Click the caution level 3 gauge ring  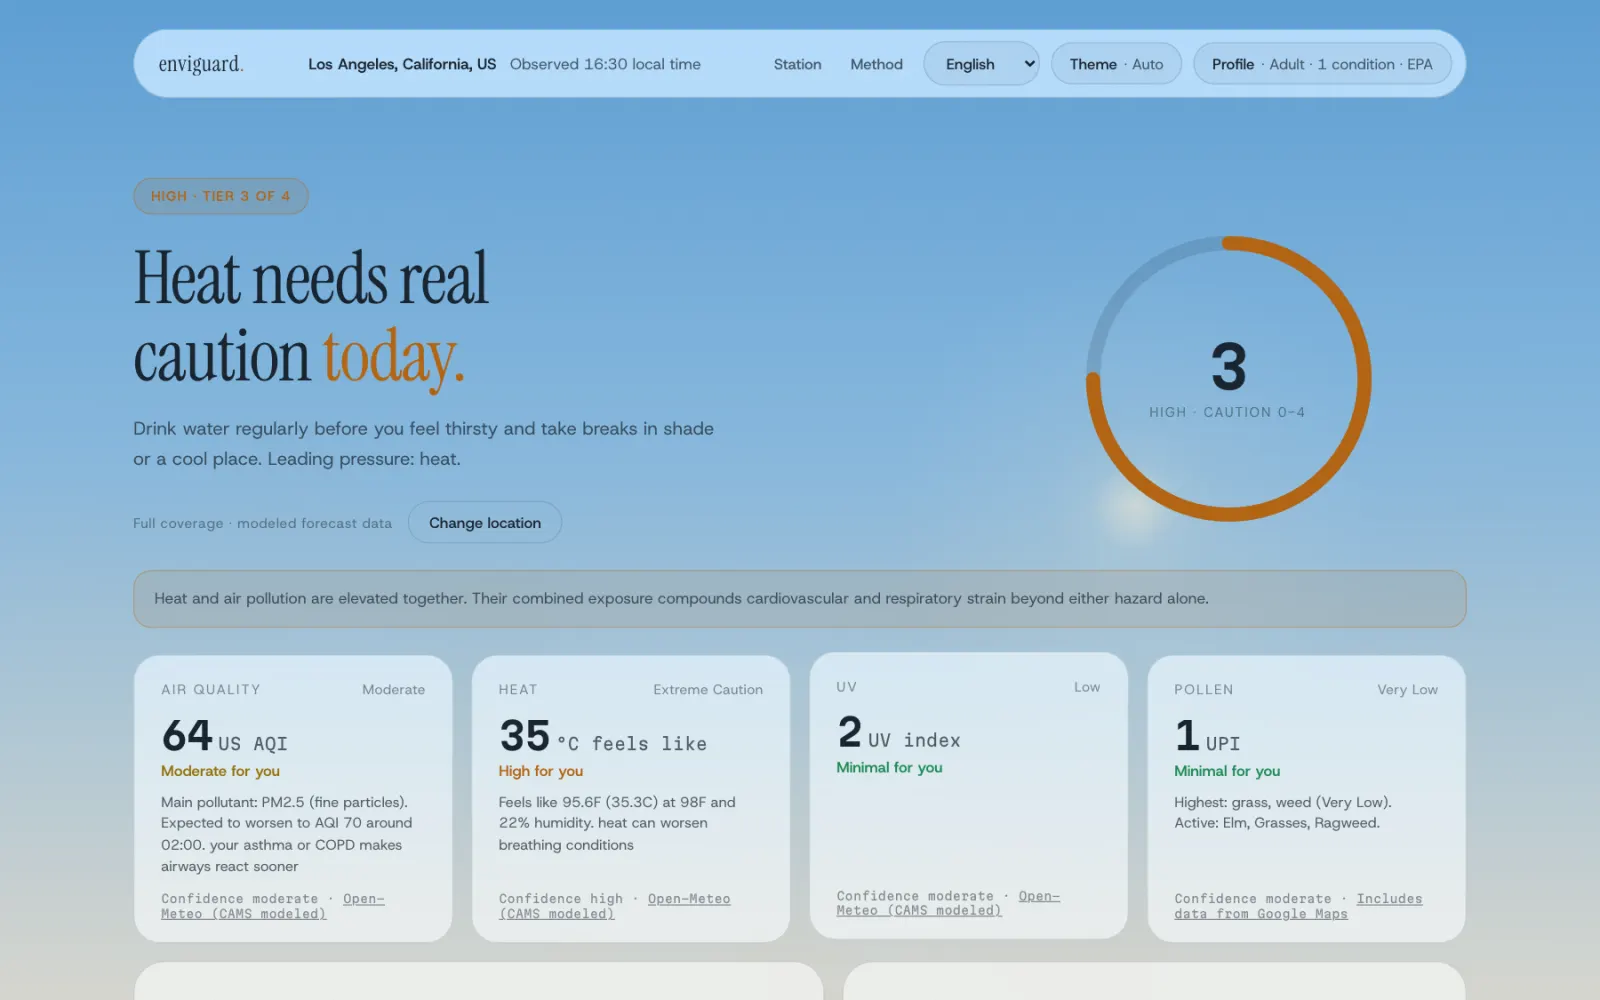click(x=1228, y=378)
